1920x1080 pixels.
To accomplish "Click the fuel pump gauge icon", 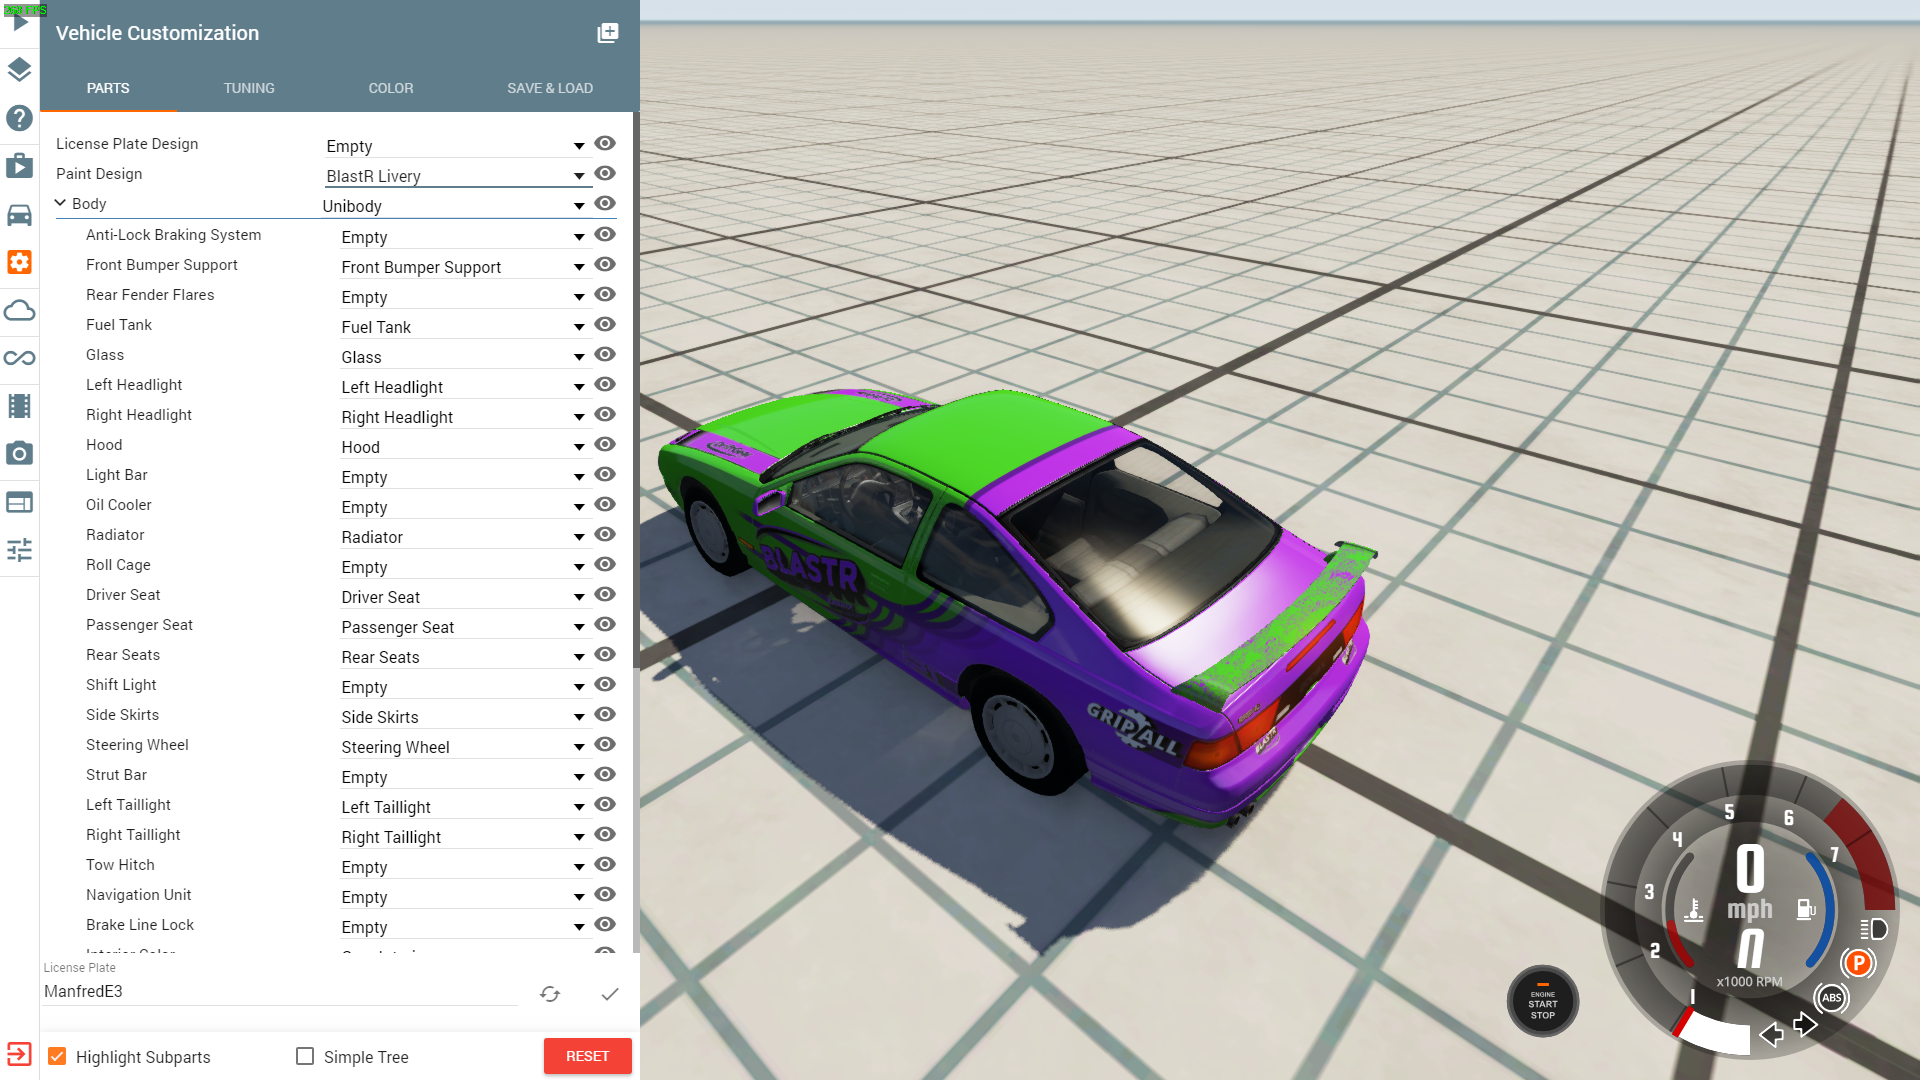I will tap(1806, 909).
